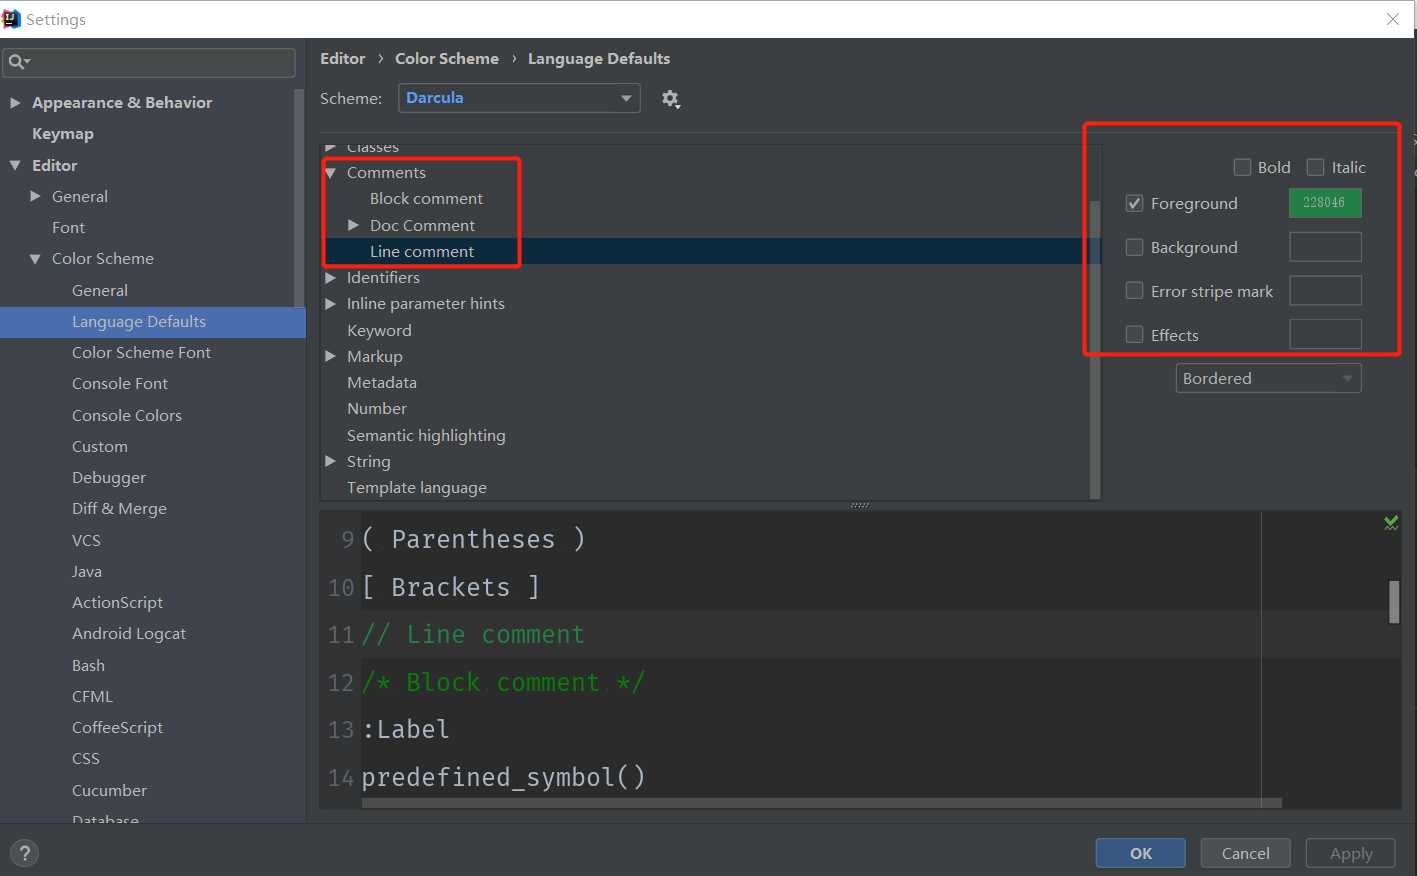This screenshot has height=876, width=1417.
Task: Click the green inspection checkmark in preview
Action: (x=1390, y=523)
